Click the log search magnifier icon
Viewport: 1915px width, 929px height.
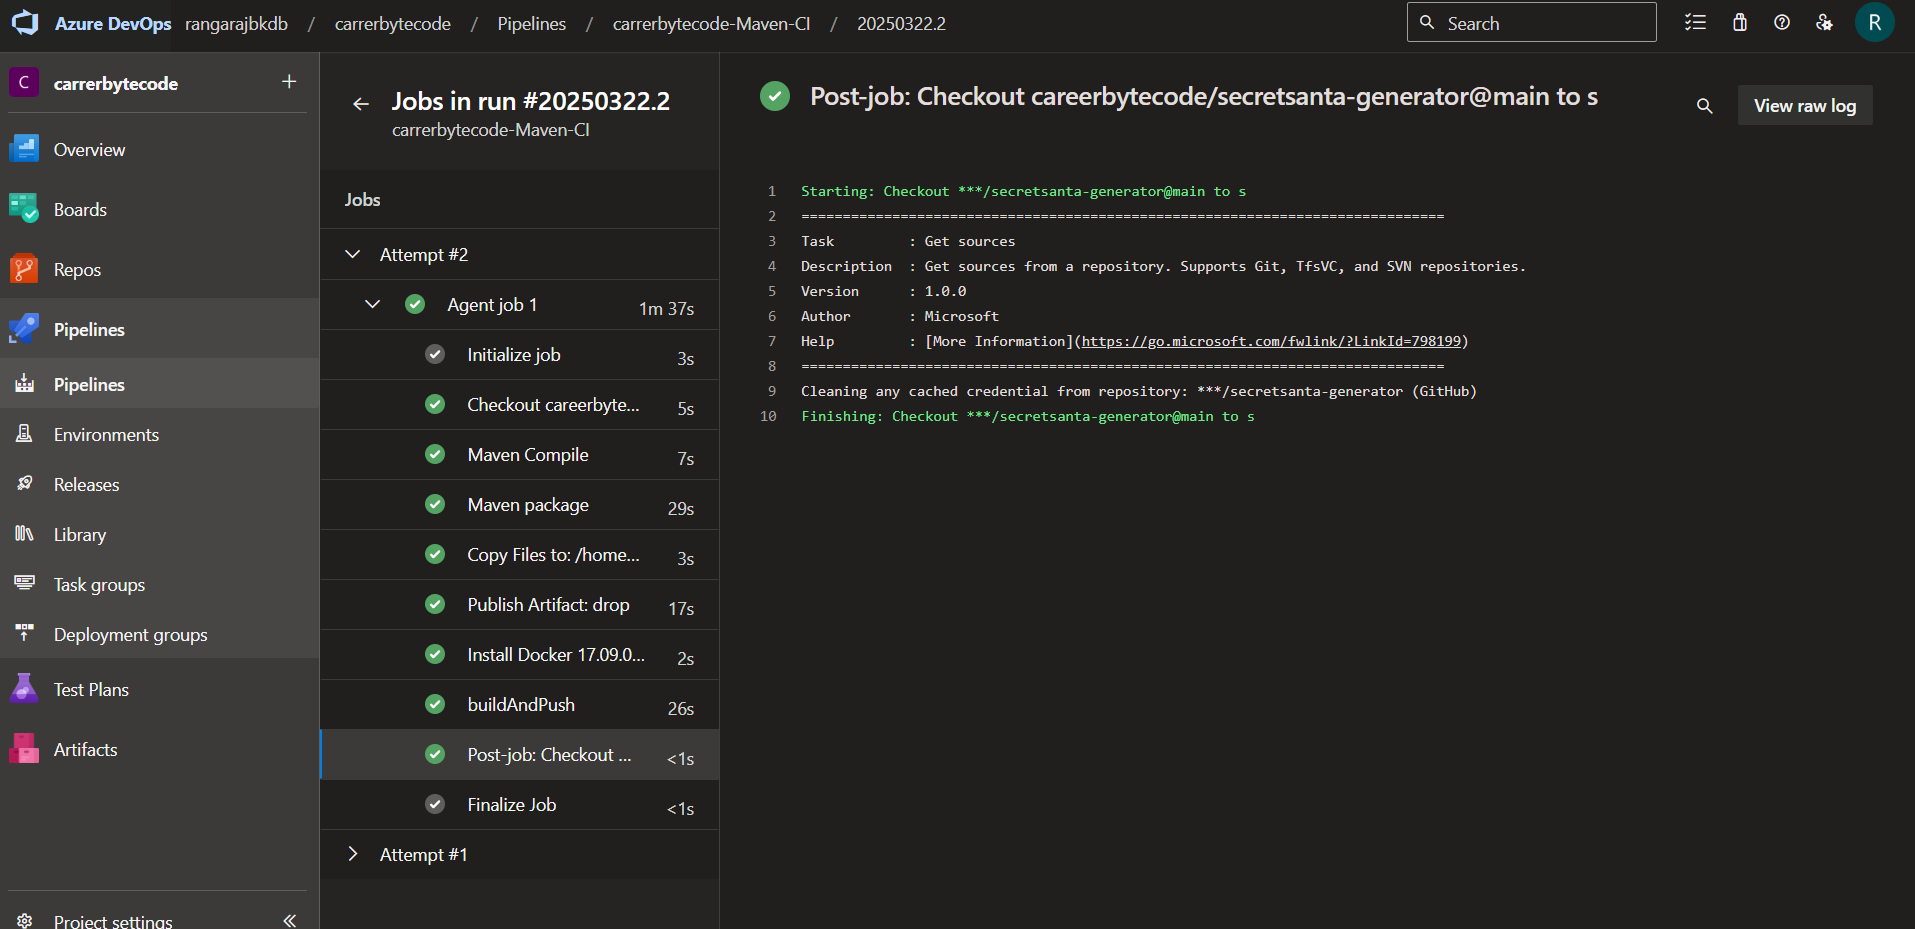(x=1704, y=105)
